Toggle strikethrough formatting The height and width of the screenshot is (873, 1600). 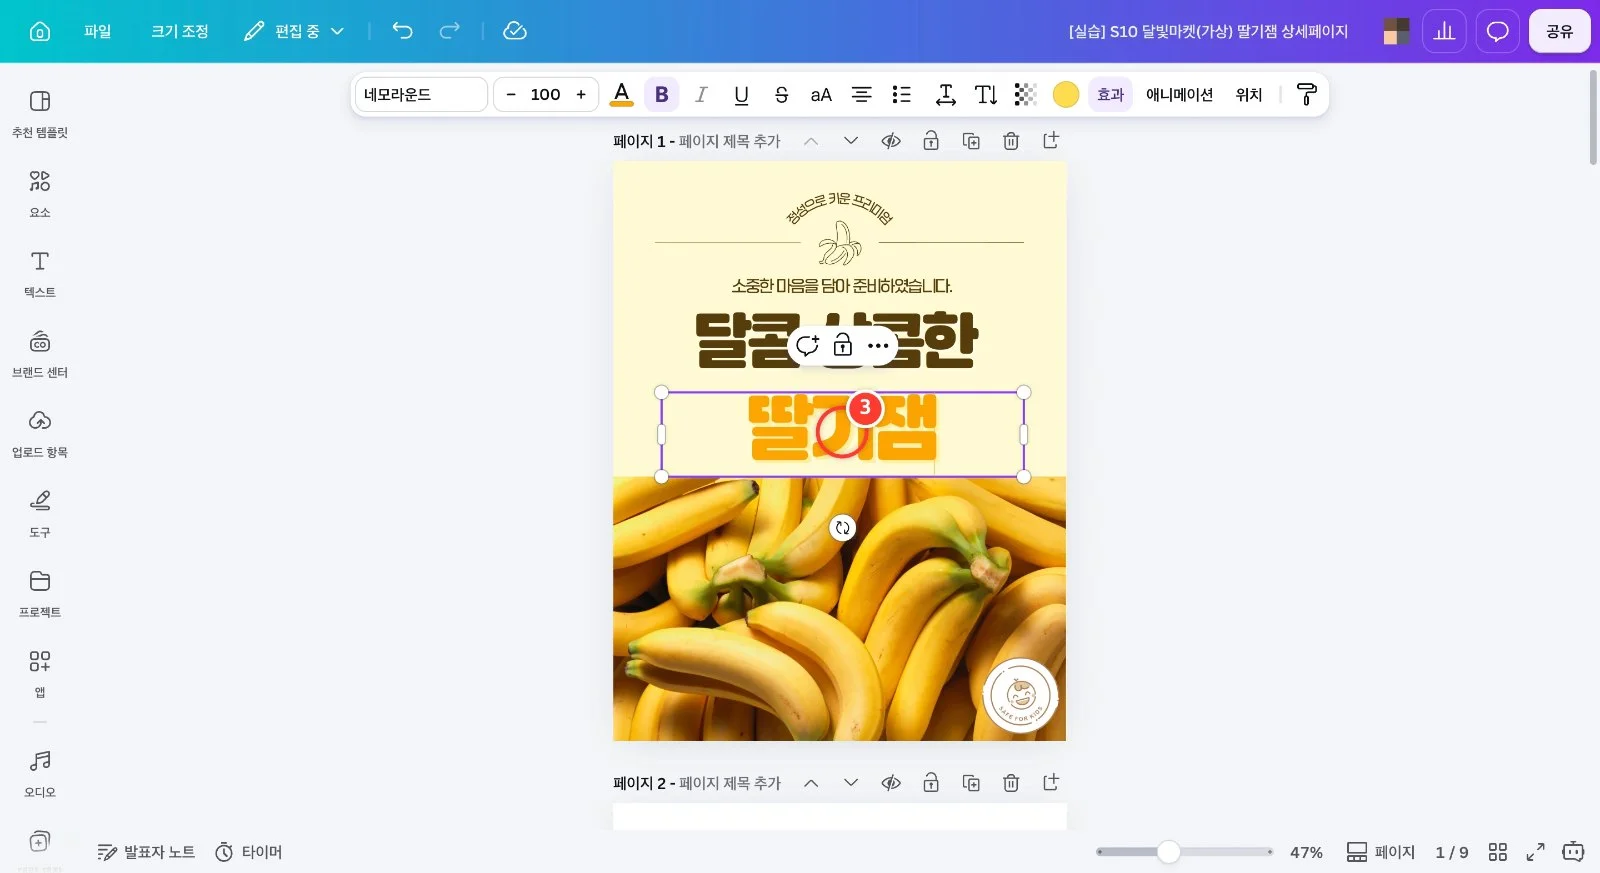(x=781, y=94)
